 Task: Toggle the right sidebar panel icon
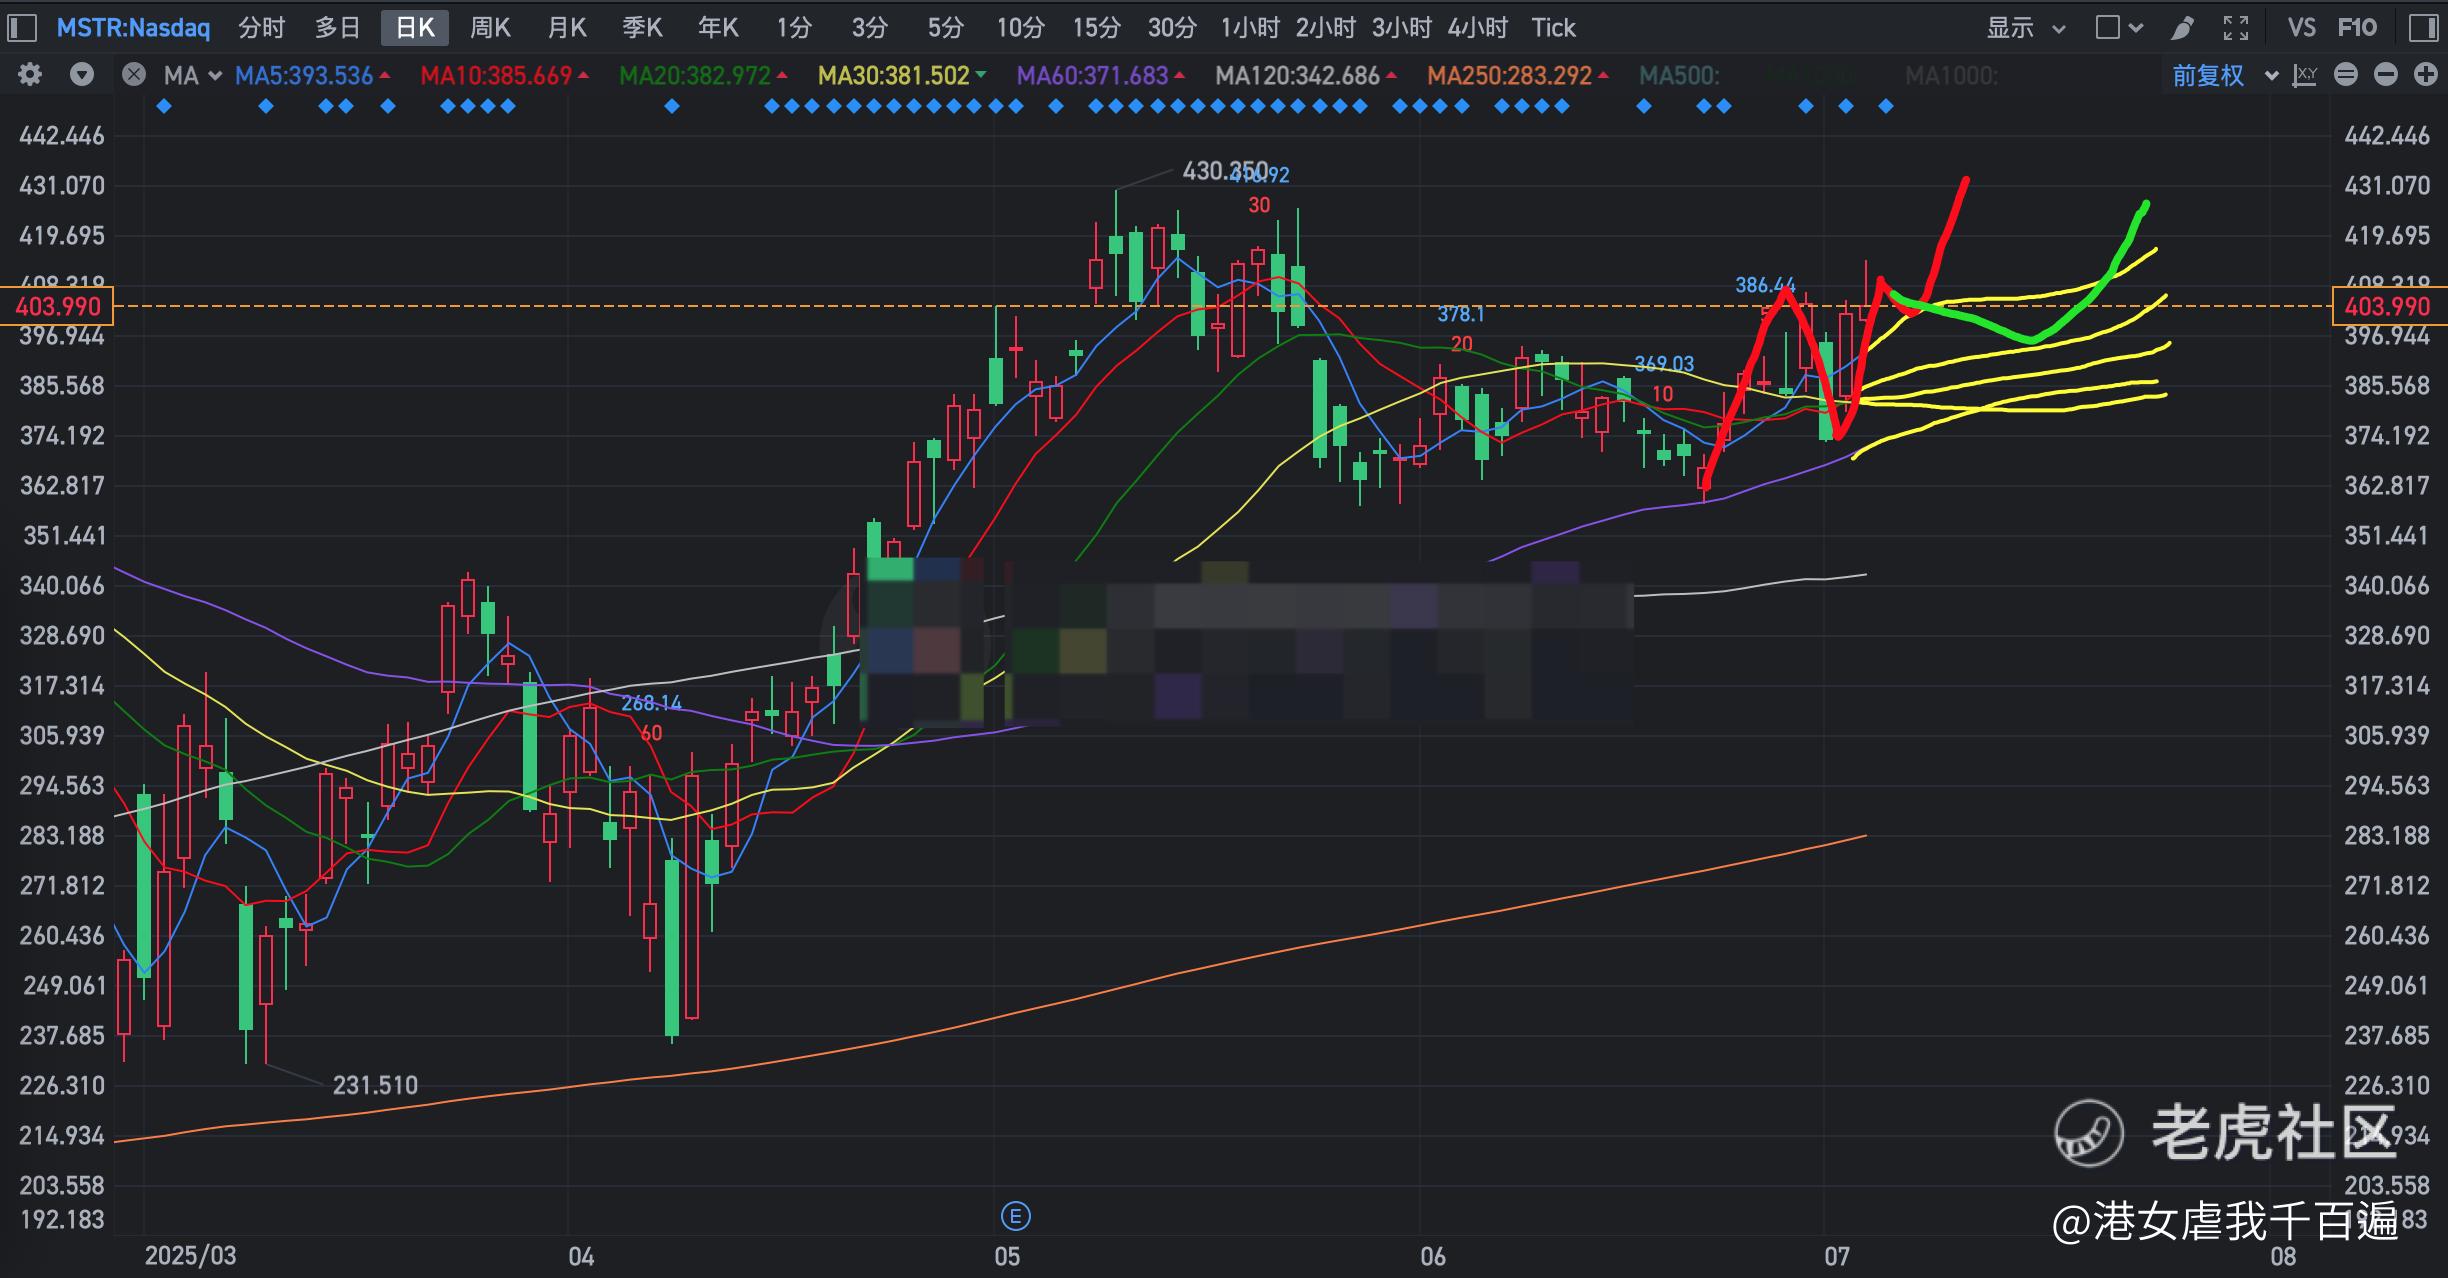[2423, 28]
